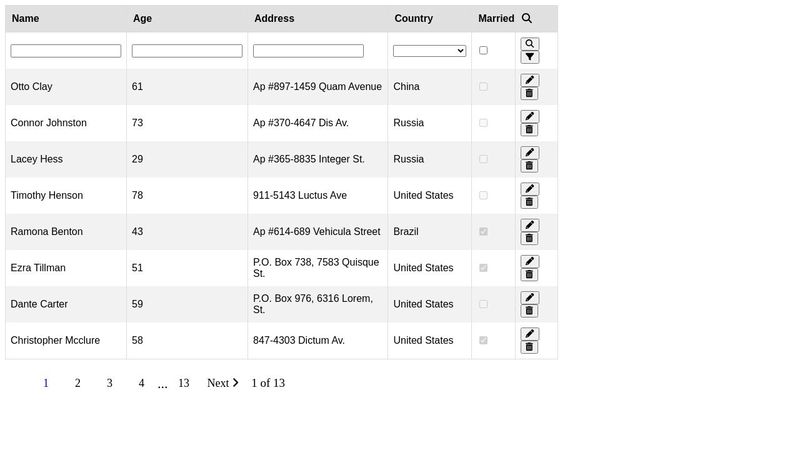The width and height of the screenshot is (800, 450).
Task: Open the Country filter dropdown
Action: 429,50
